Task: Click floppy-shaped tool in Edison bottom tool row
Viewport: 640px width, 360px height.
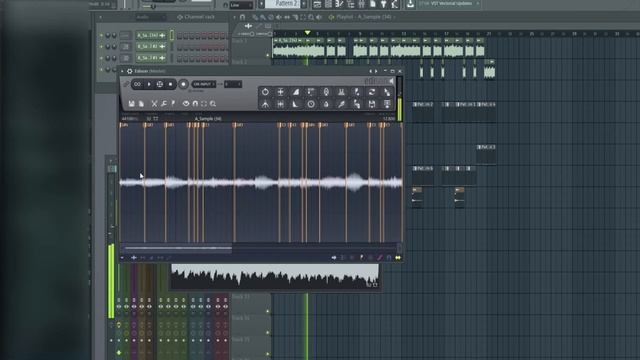Action: [x=372, y=104]
